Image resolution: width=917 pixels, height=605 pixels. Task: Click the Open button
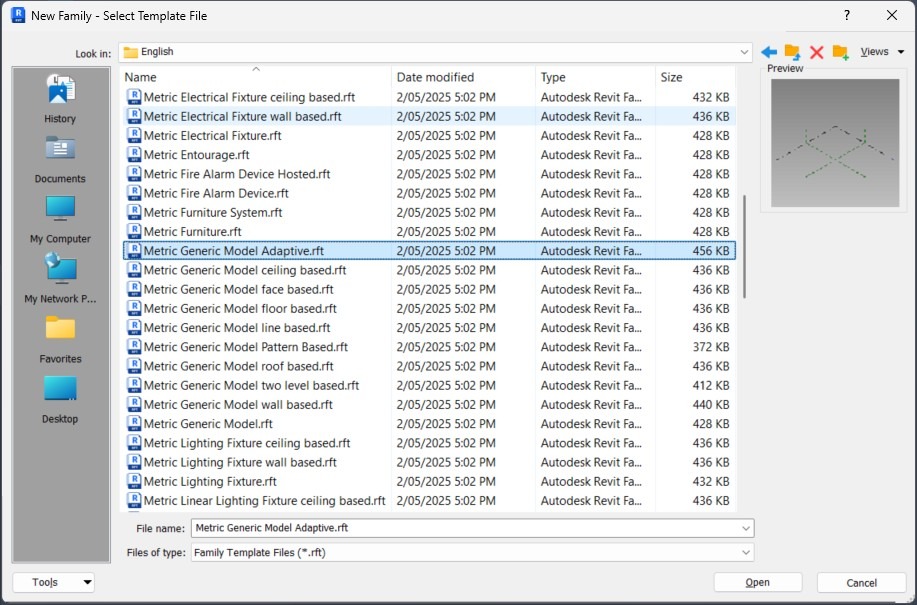tap(757, 582)
